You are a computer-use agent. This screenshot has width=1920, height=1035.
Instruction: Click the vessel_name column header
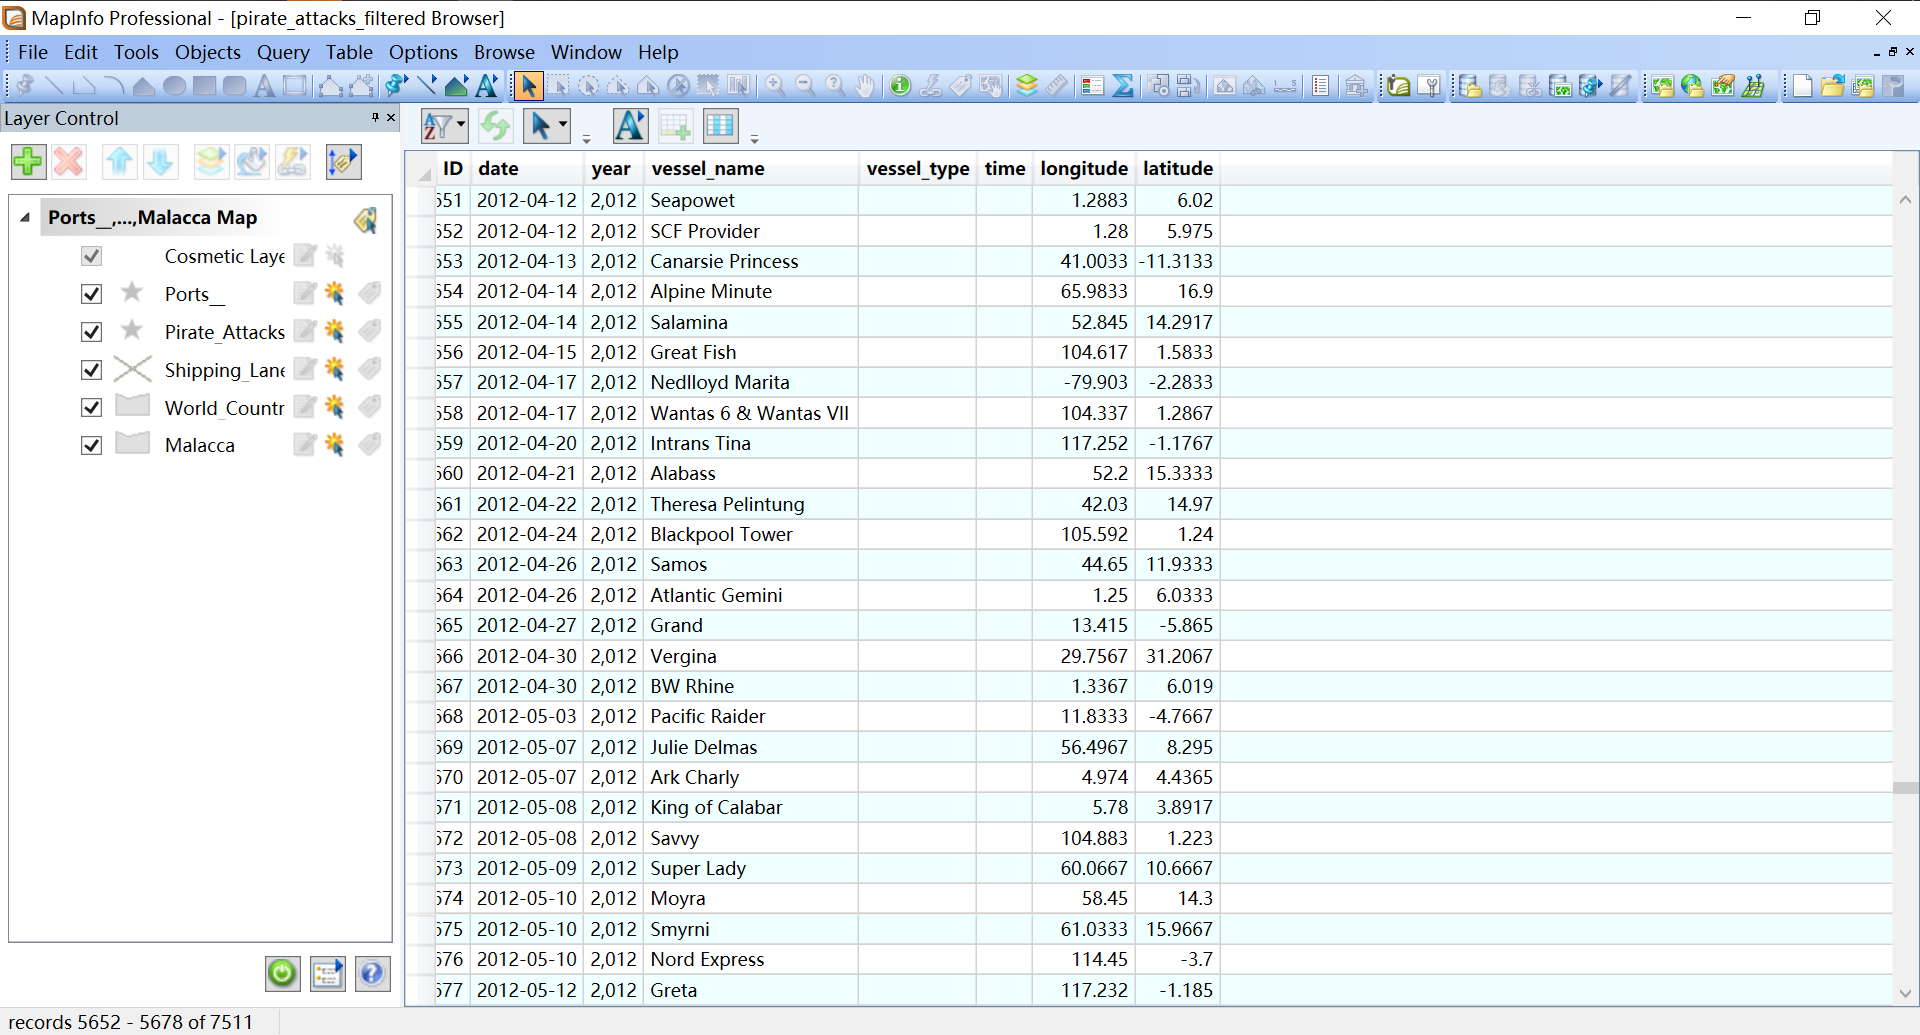(751, 169)
